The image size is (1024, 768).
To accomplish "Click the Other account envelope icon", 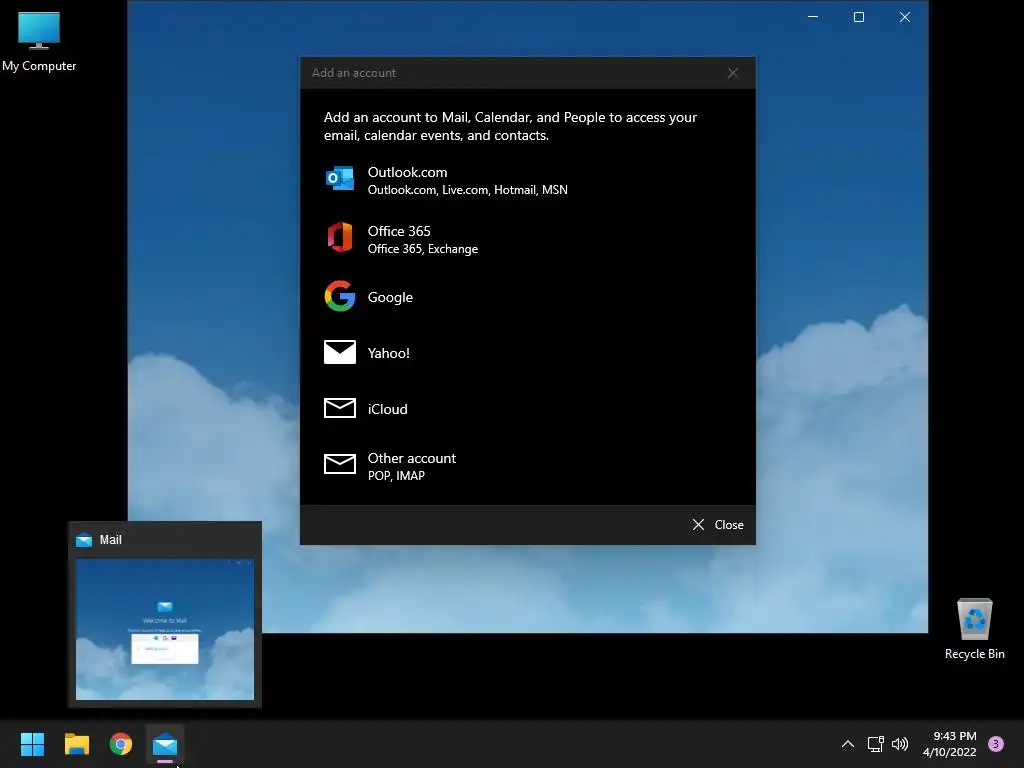I will coord(340,464).
